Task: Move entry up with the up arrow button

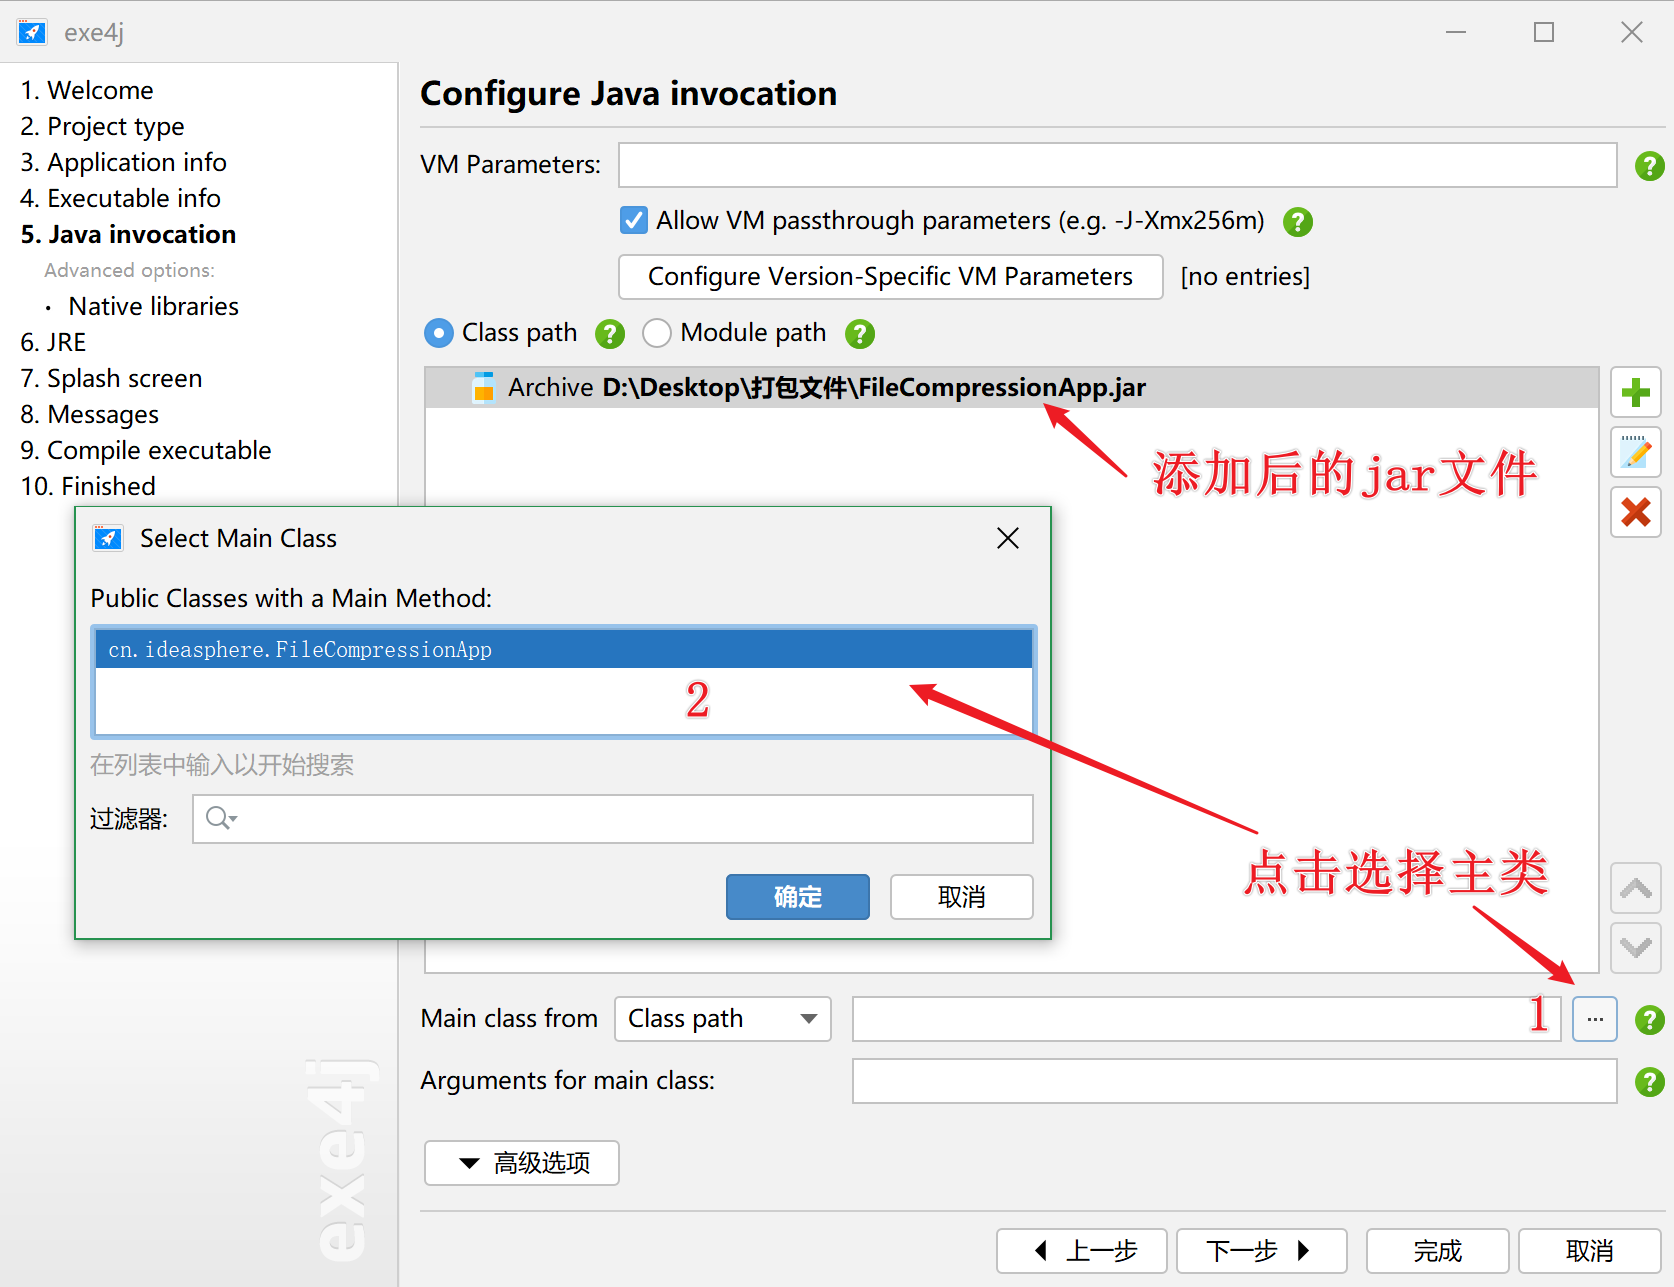Action: tap(1636, 889)
